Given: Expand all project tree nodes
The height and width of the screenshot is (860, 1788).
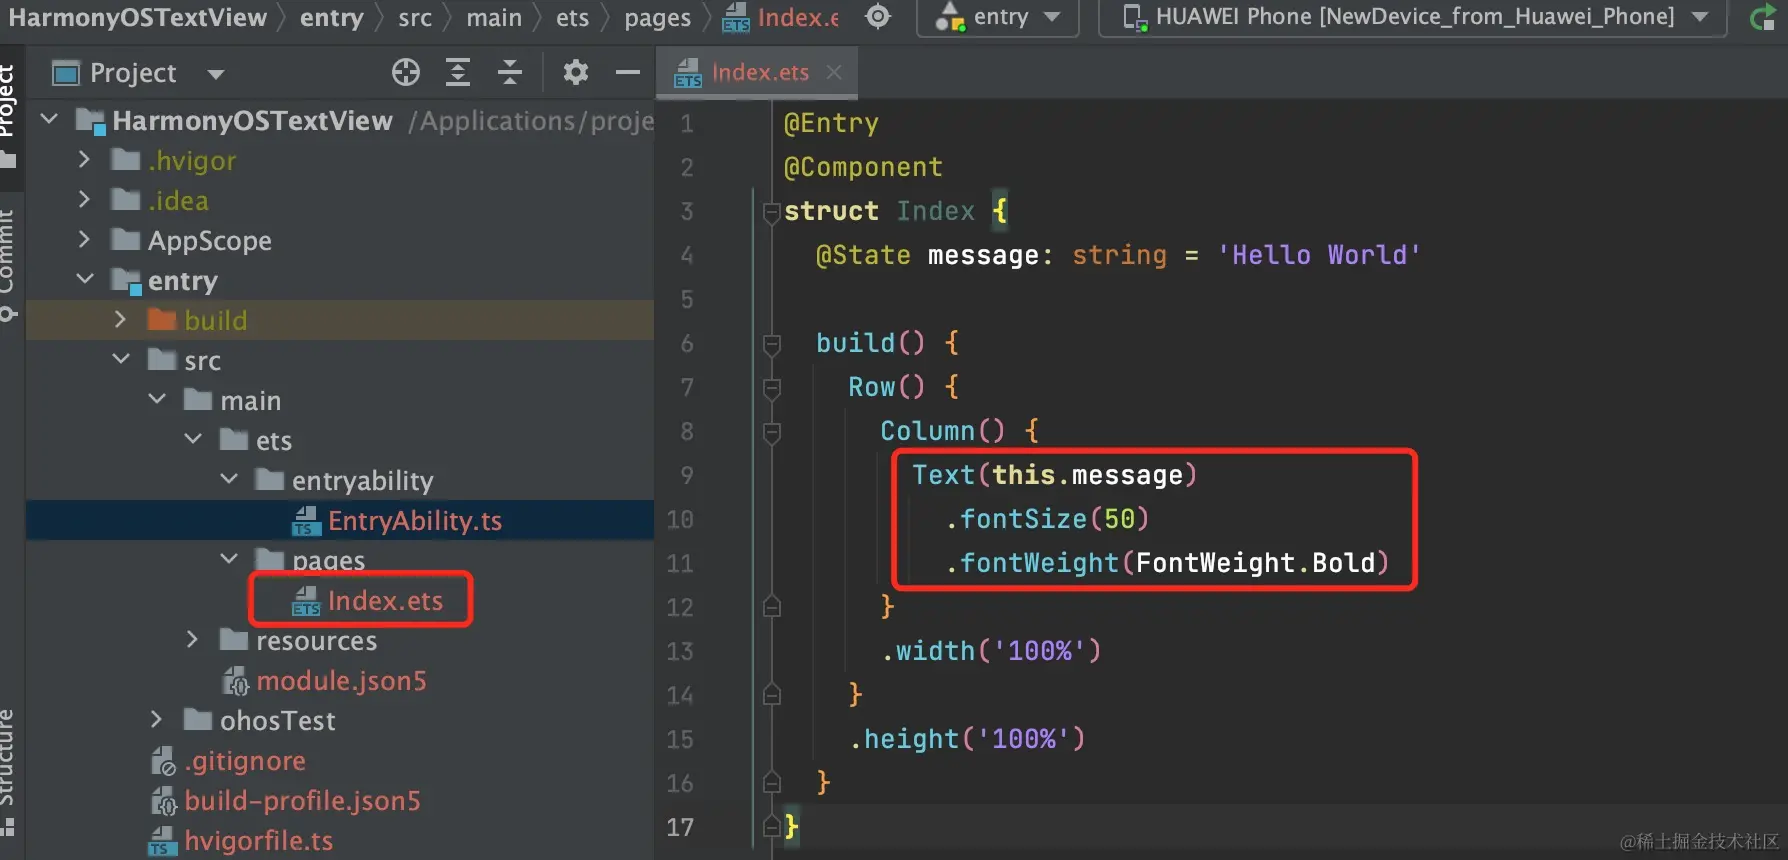Looking at the screenshot, I should [x=458, y=72].
